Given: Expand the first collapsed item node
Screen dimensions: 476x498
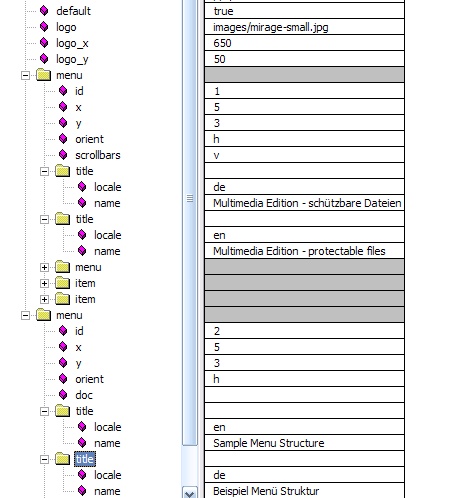Looking at the screenshot, I should pyautogui.click(x=44, y=283).
